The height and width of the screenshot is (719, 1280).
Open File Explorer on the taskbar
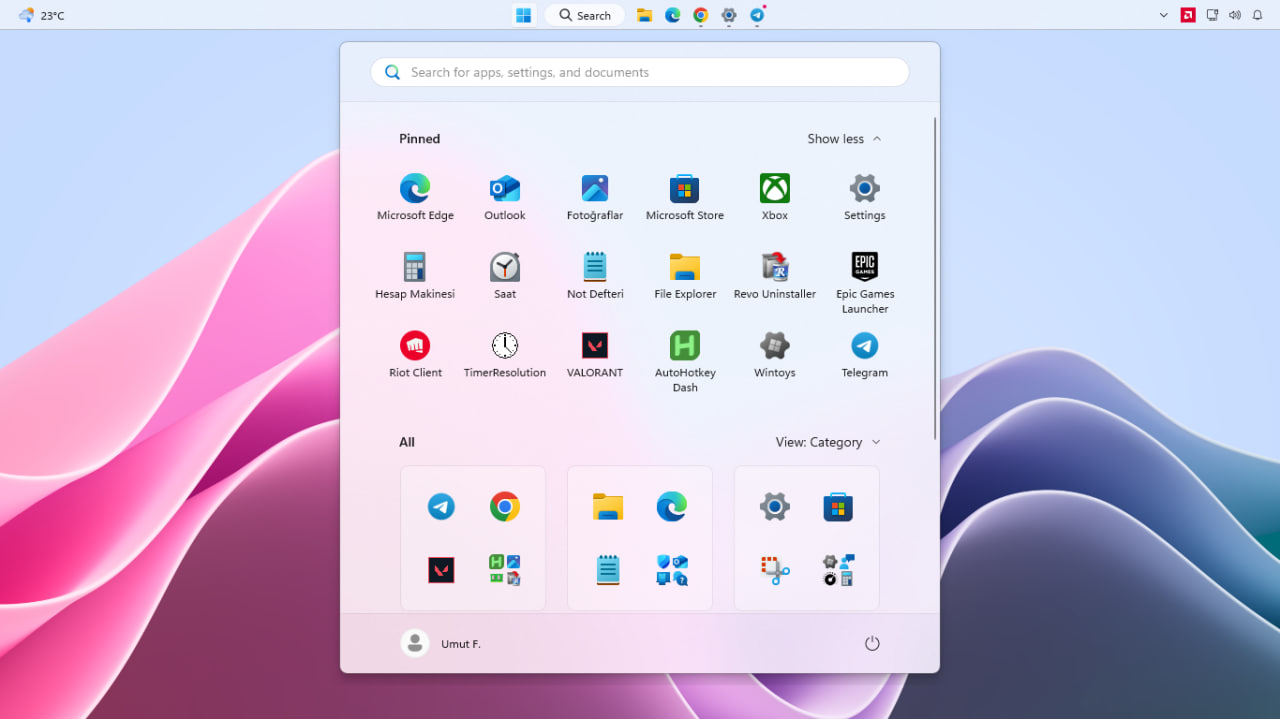(645, 15)
